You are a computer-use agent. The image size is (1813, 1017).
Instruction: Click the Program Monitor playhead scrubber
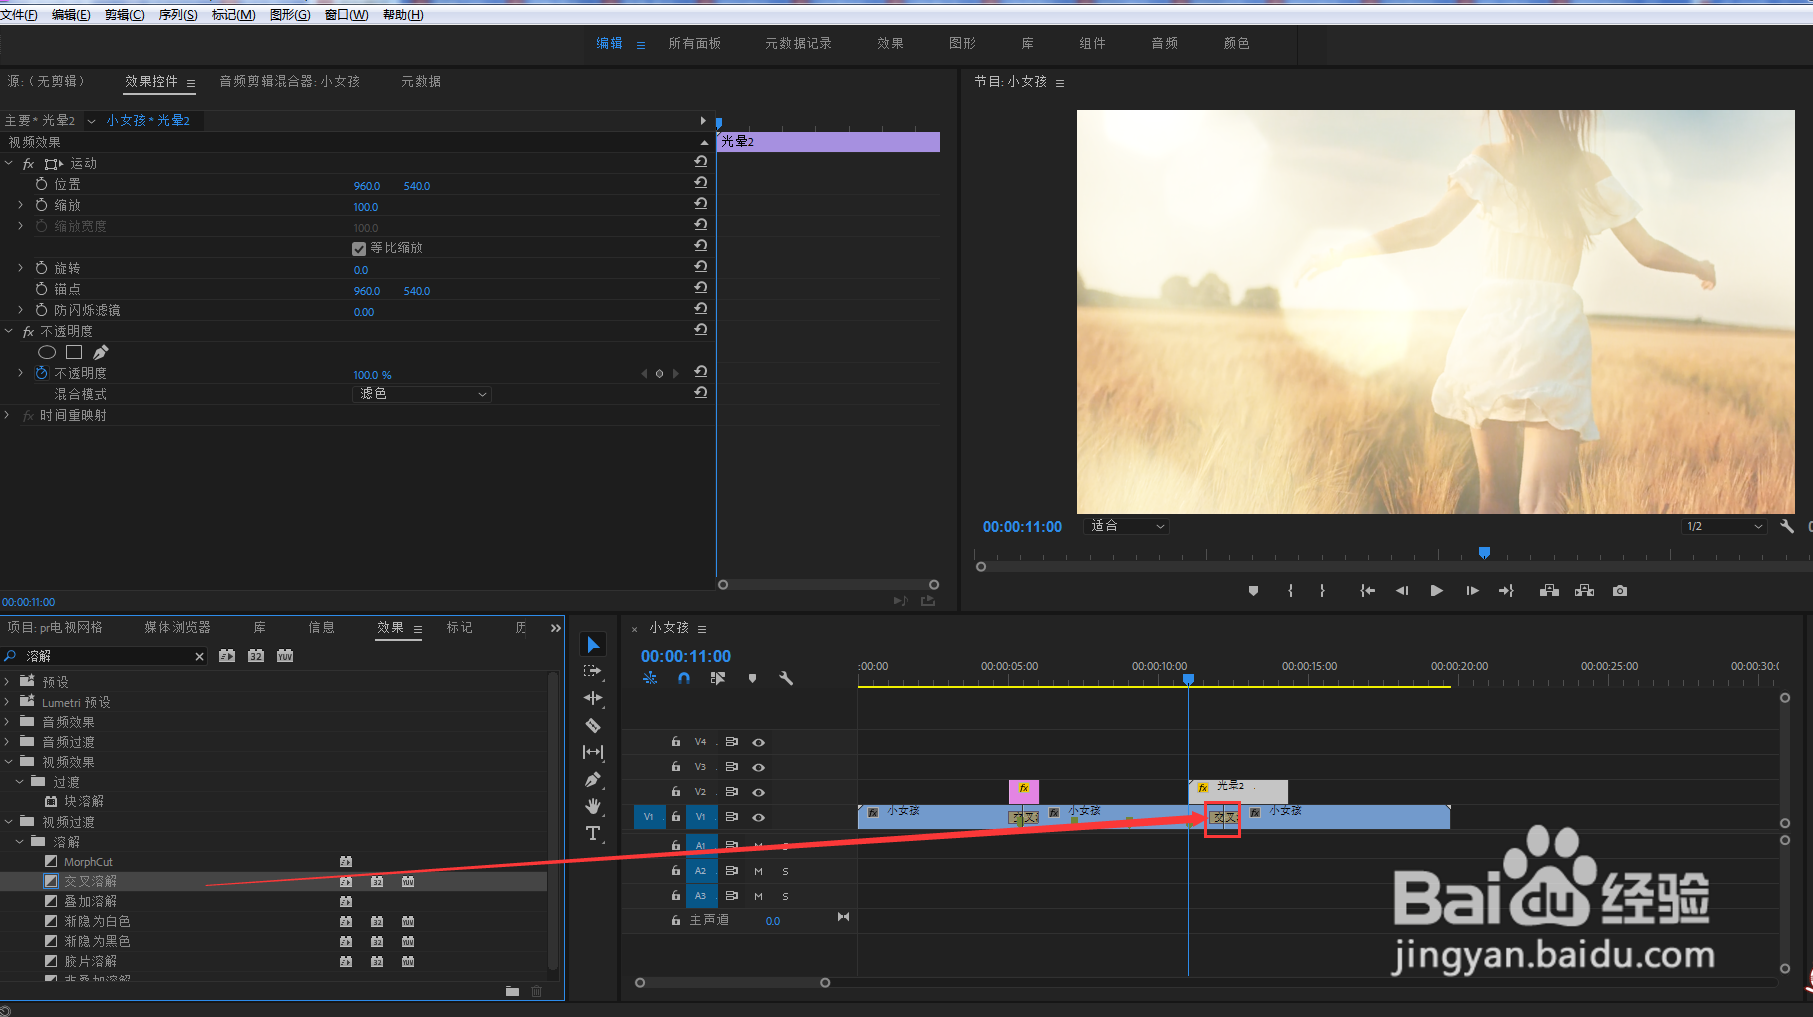pyautogui.click(x=1484, y=552)
